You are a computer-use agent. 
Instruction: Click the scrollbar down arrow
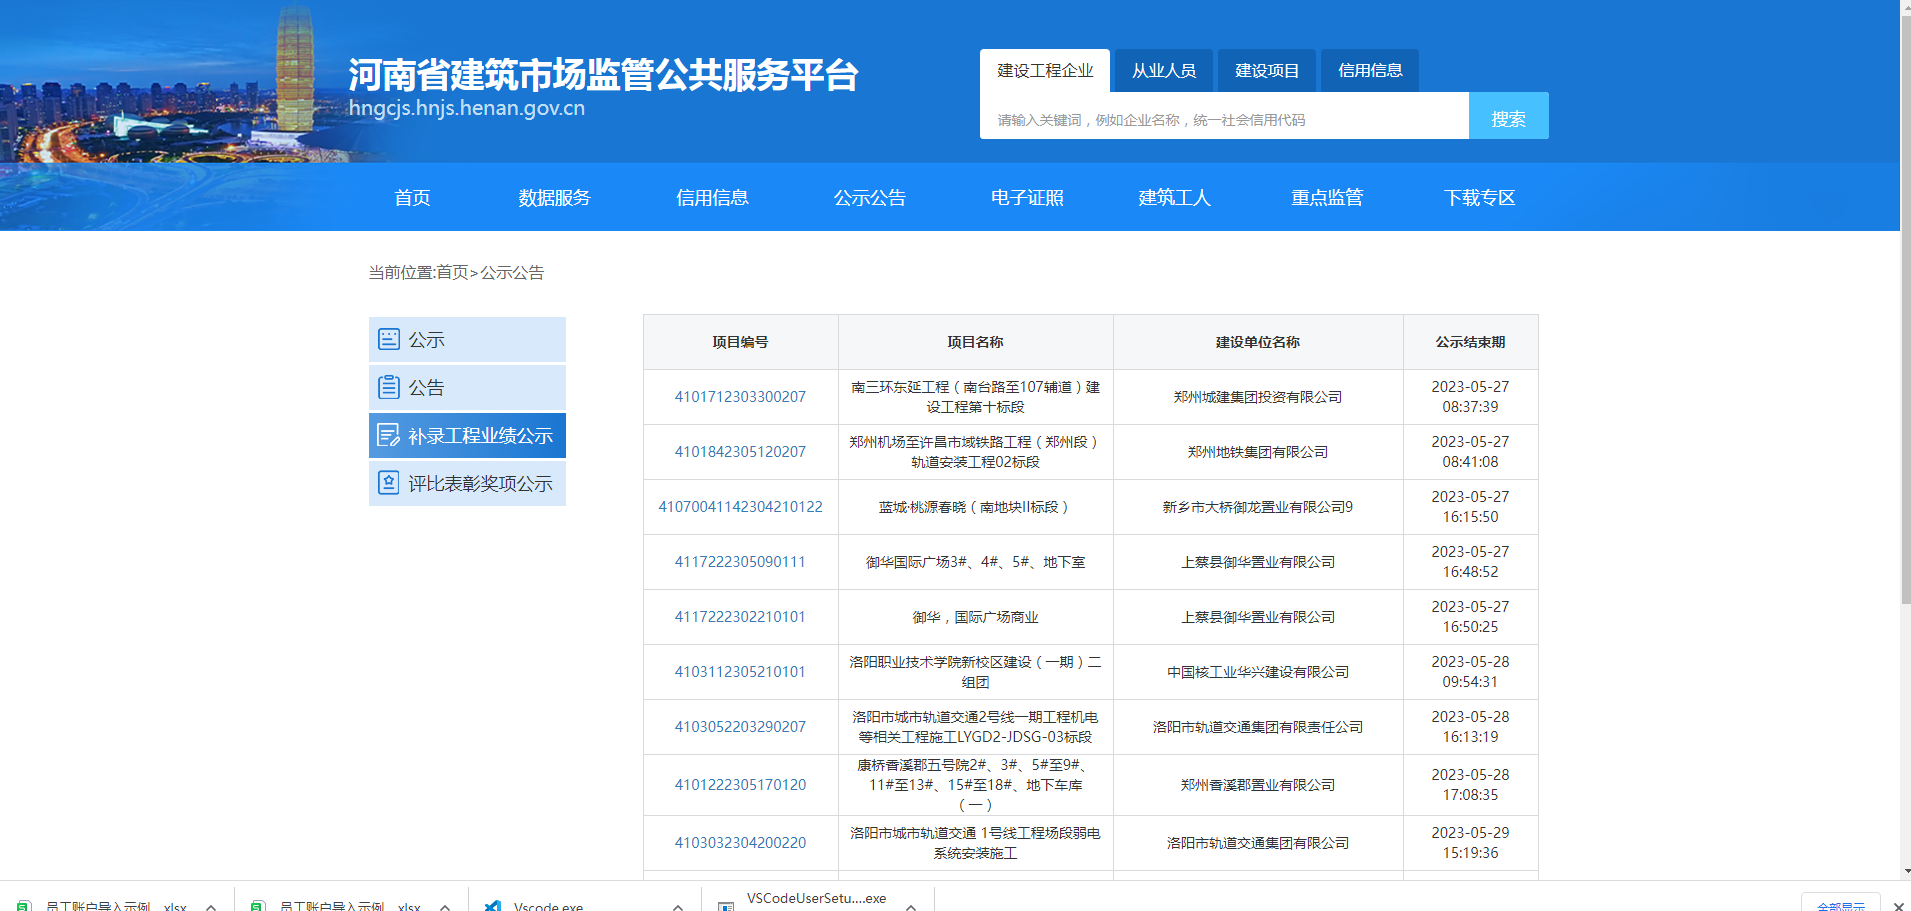(x=1906, y=872)
